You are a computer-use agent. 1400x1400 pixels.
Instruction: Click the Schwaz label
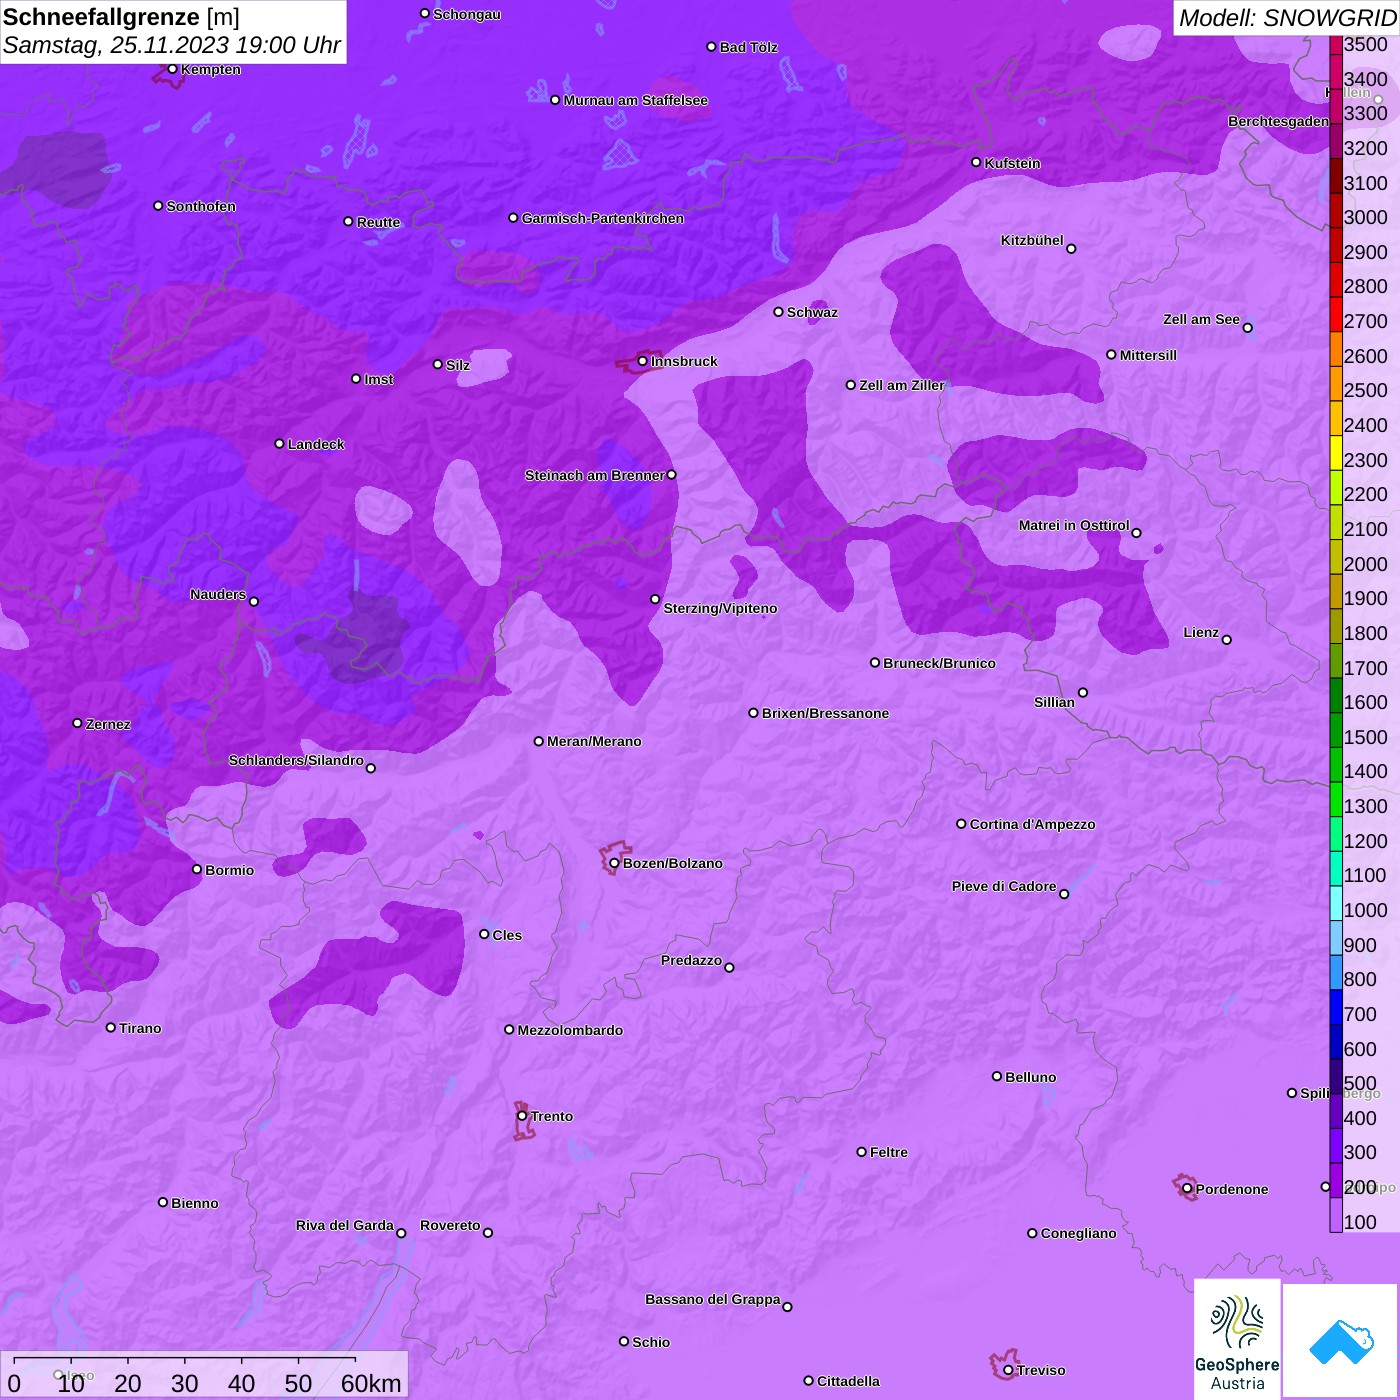pos(813,312)
